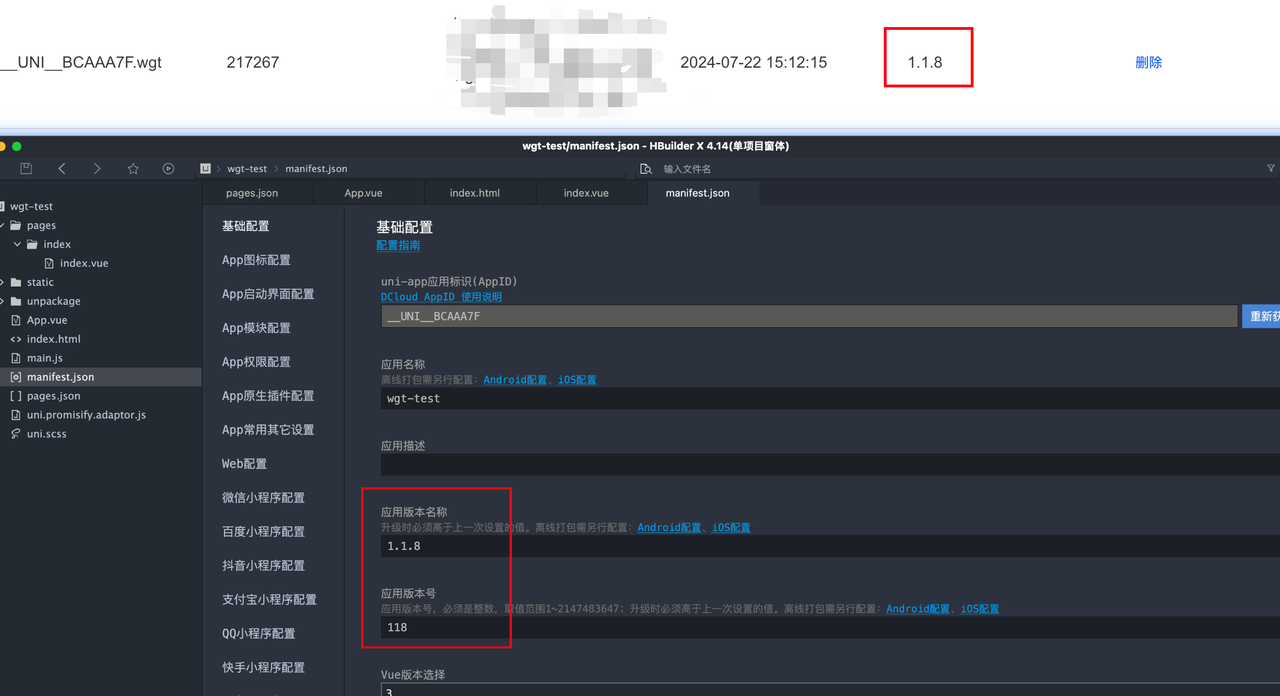Collapse the index folder in file tree
Image resolution: width=1280 pixels, height=696 pixels.
(17, 244)
